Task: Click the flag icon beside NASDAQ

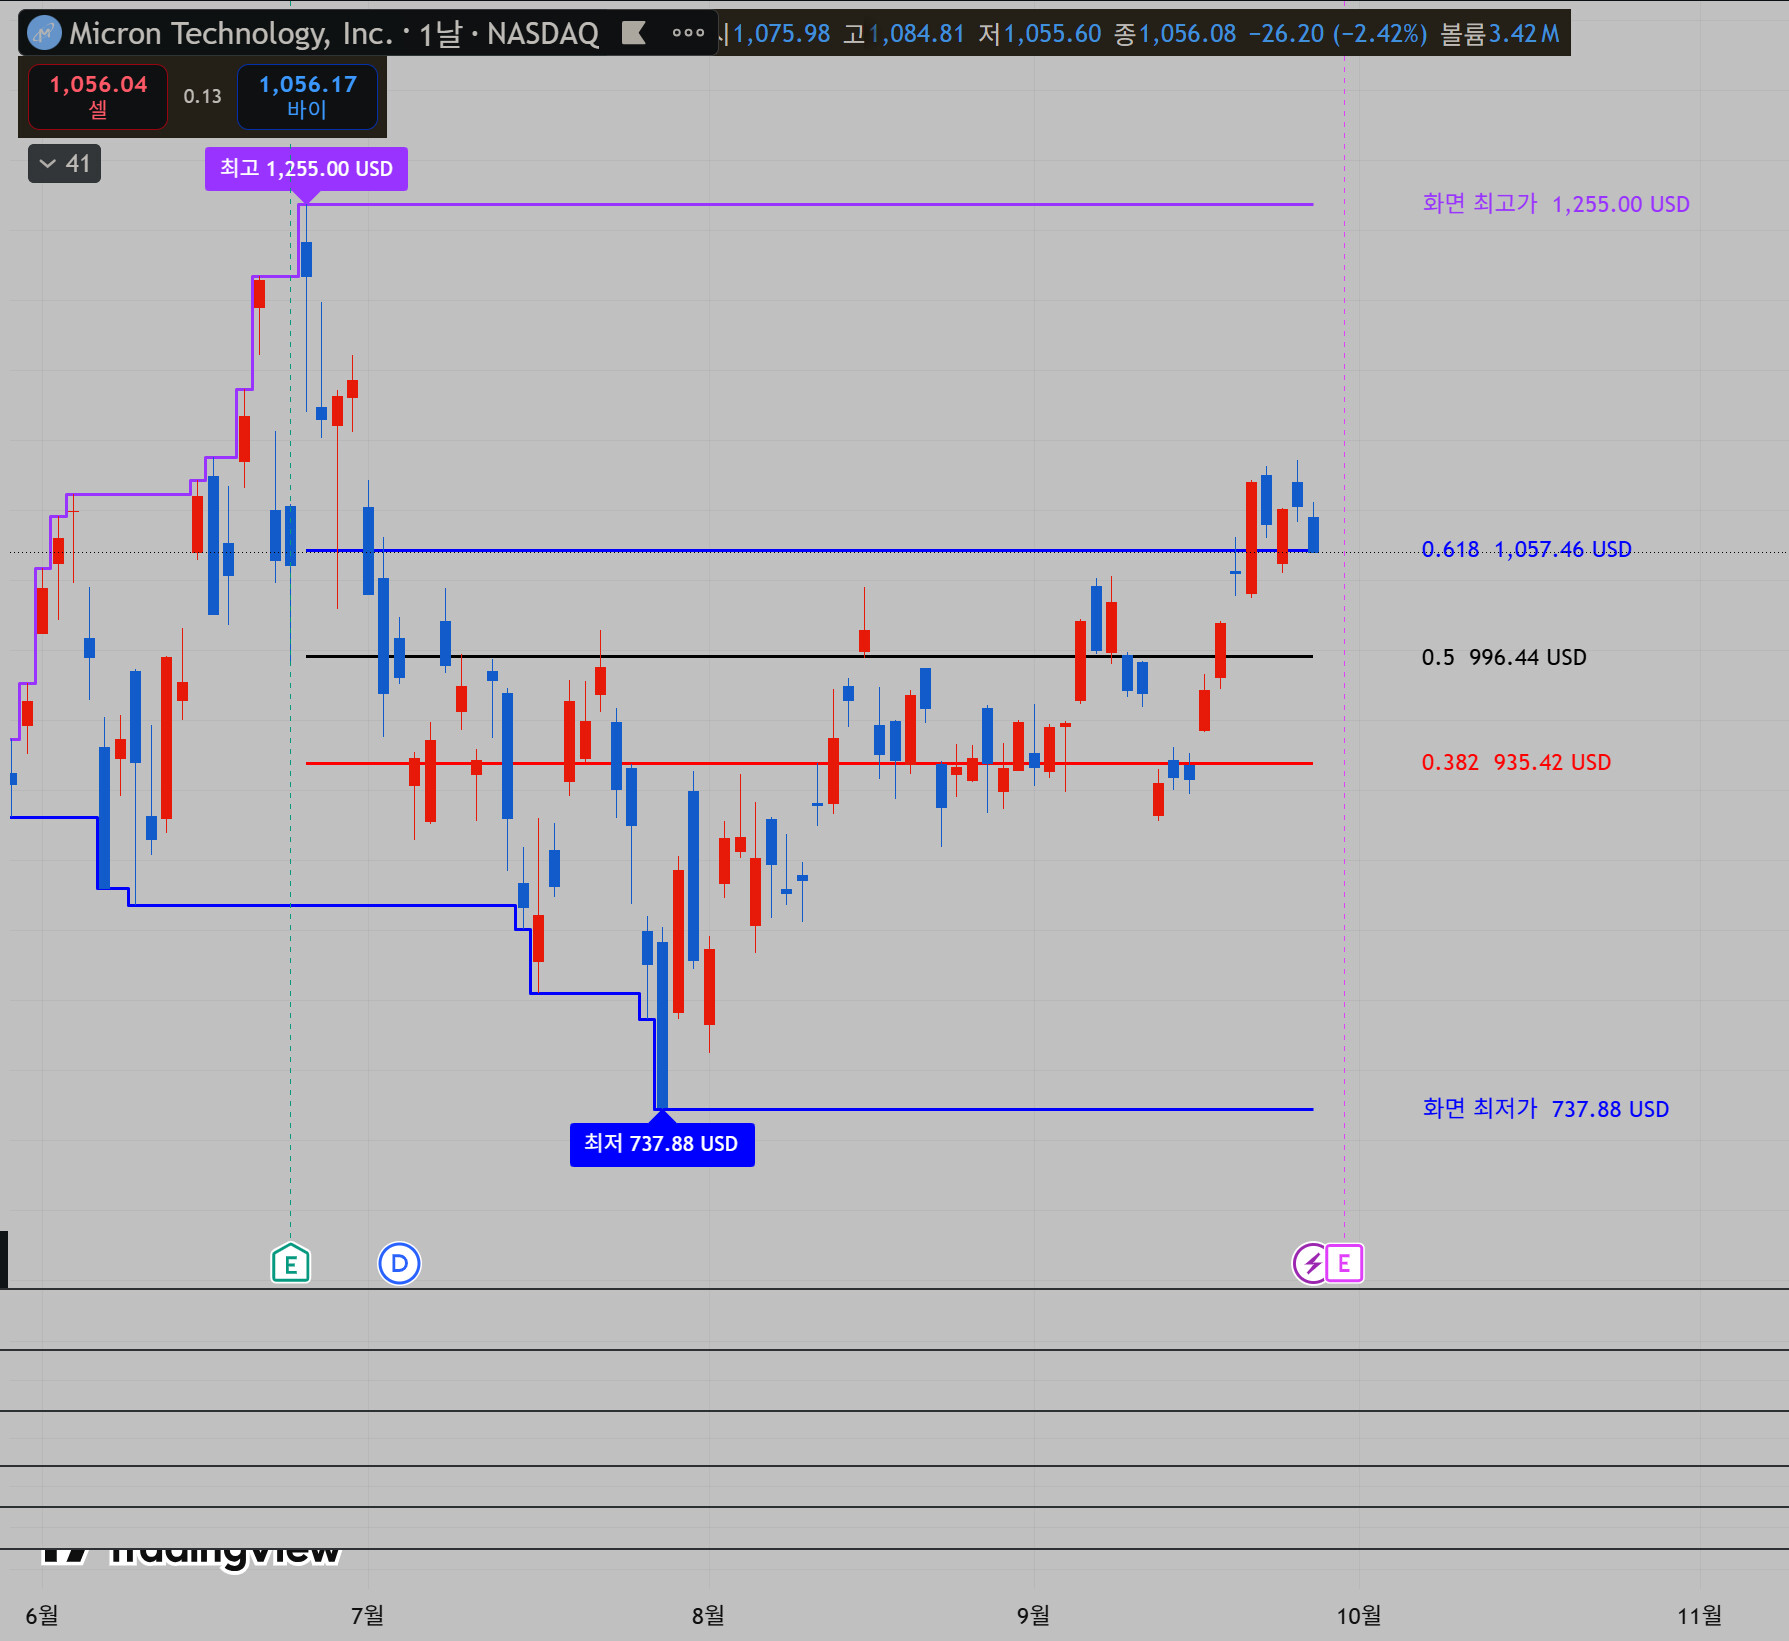Action: tap(633, 33)
